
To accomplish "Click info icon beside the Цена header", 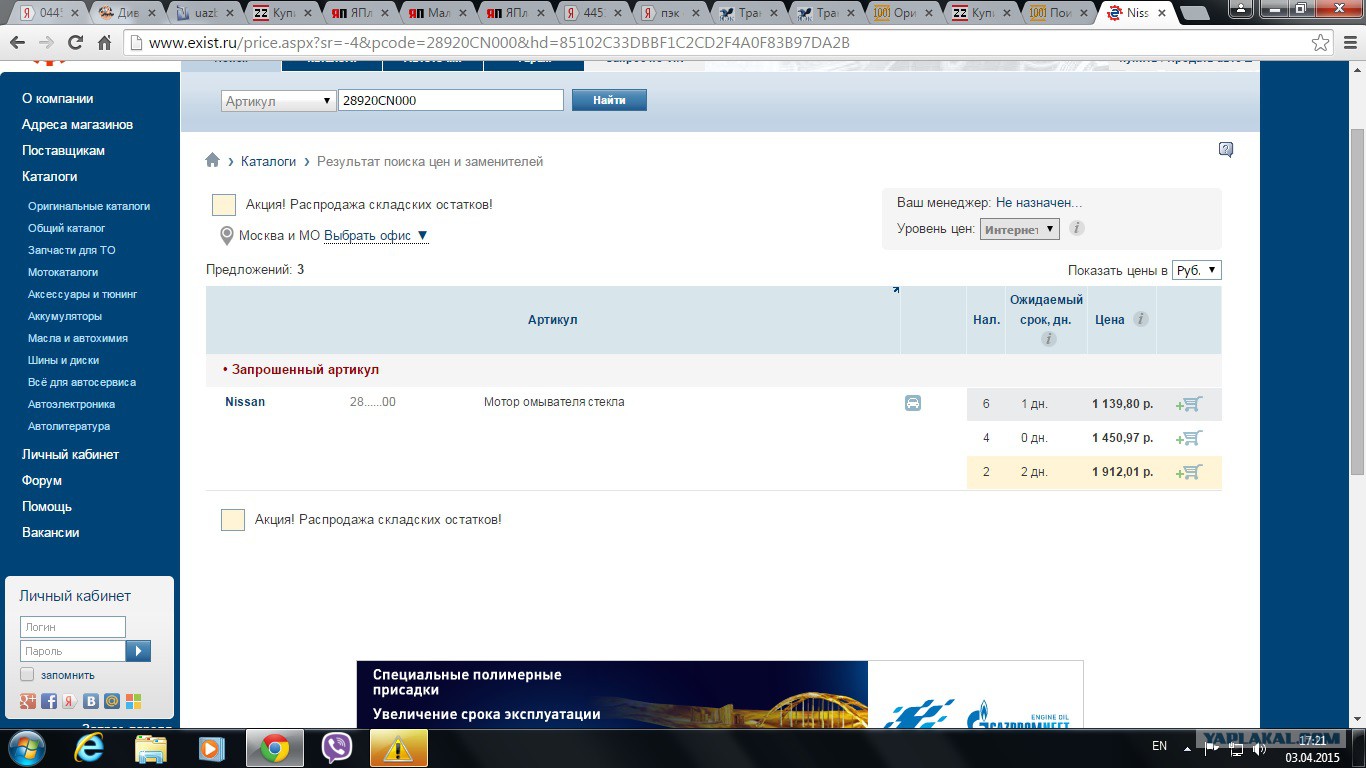I will [1141, 319].
